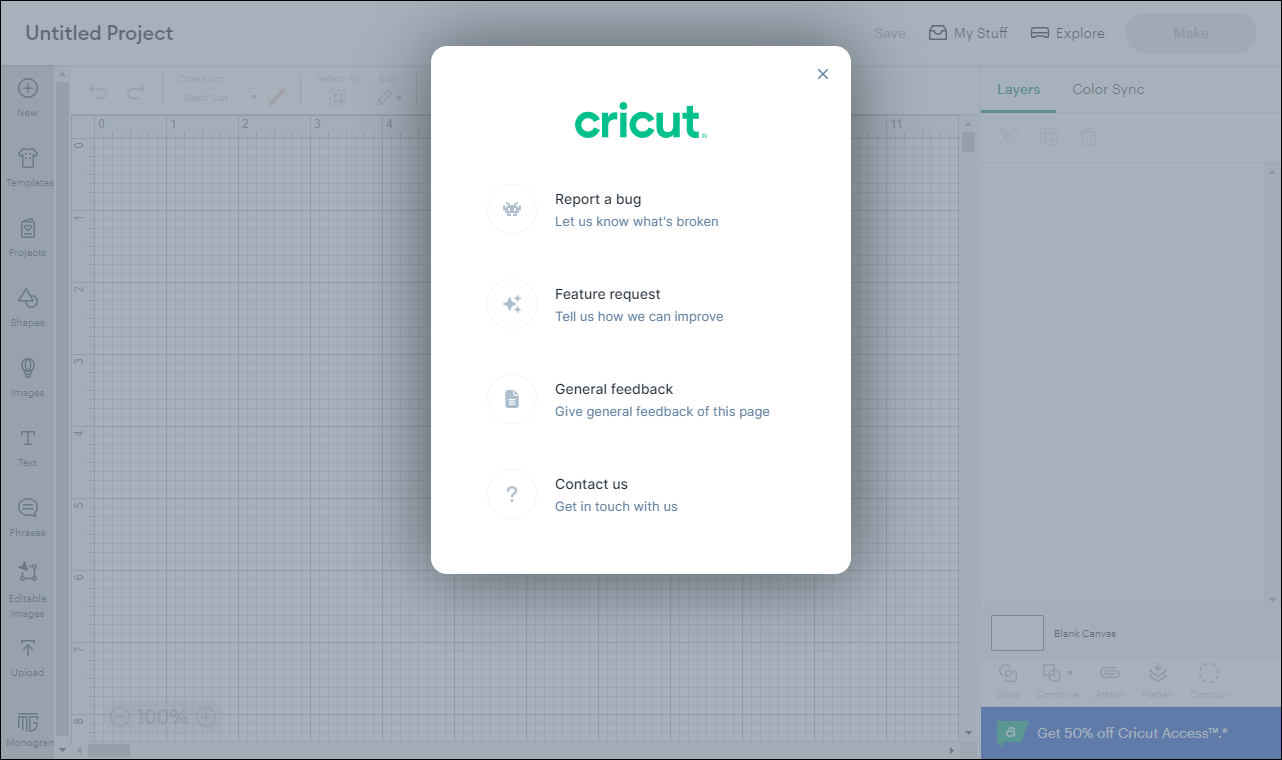
Task: Open the Templates panel in sidebar
Action: click(28, 167)
